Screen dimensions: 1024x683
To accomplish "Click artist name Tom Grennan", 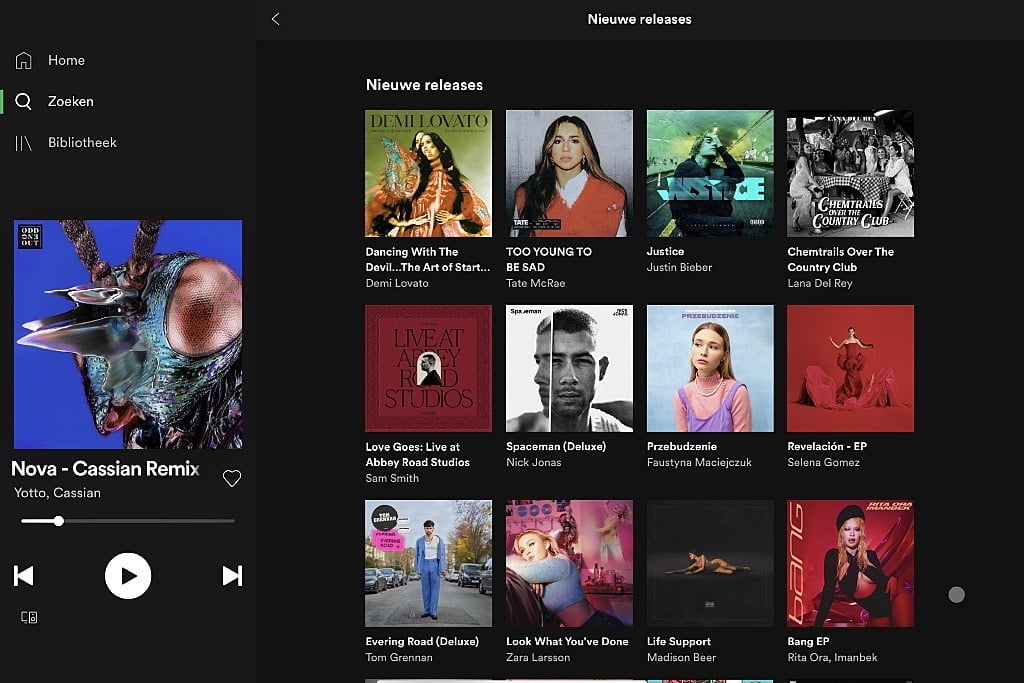I will pos(398,658).
